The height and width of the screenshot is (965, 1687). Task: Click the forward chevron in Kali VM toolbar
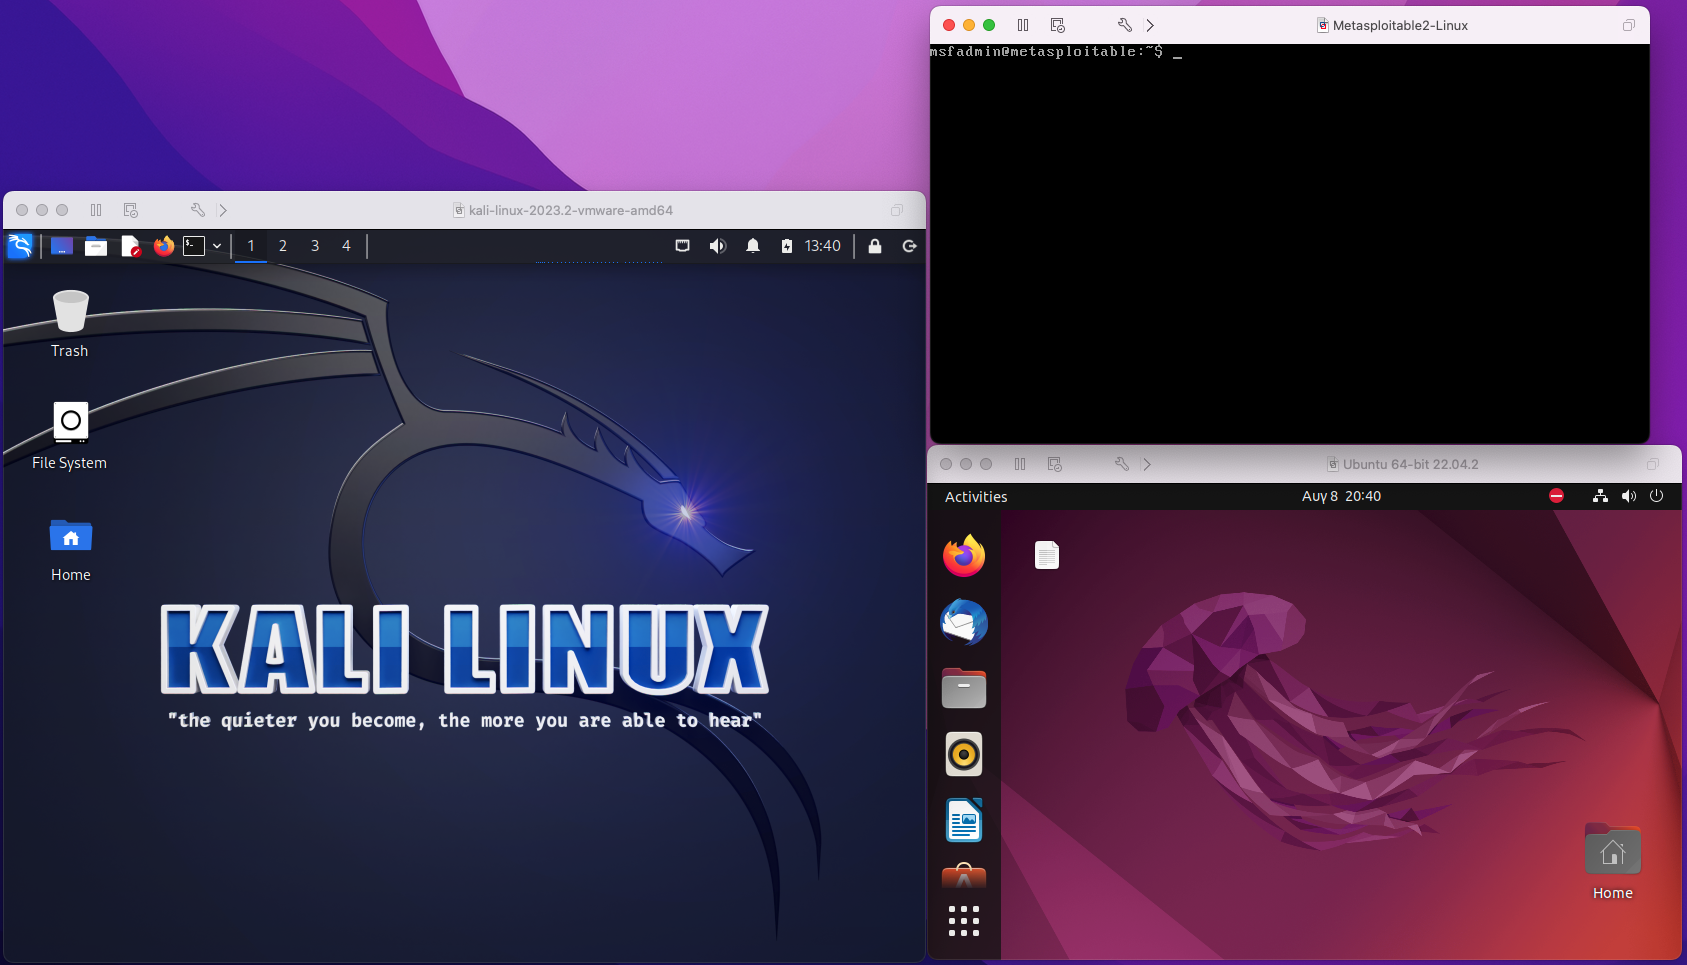(x=223, y=210)
